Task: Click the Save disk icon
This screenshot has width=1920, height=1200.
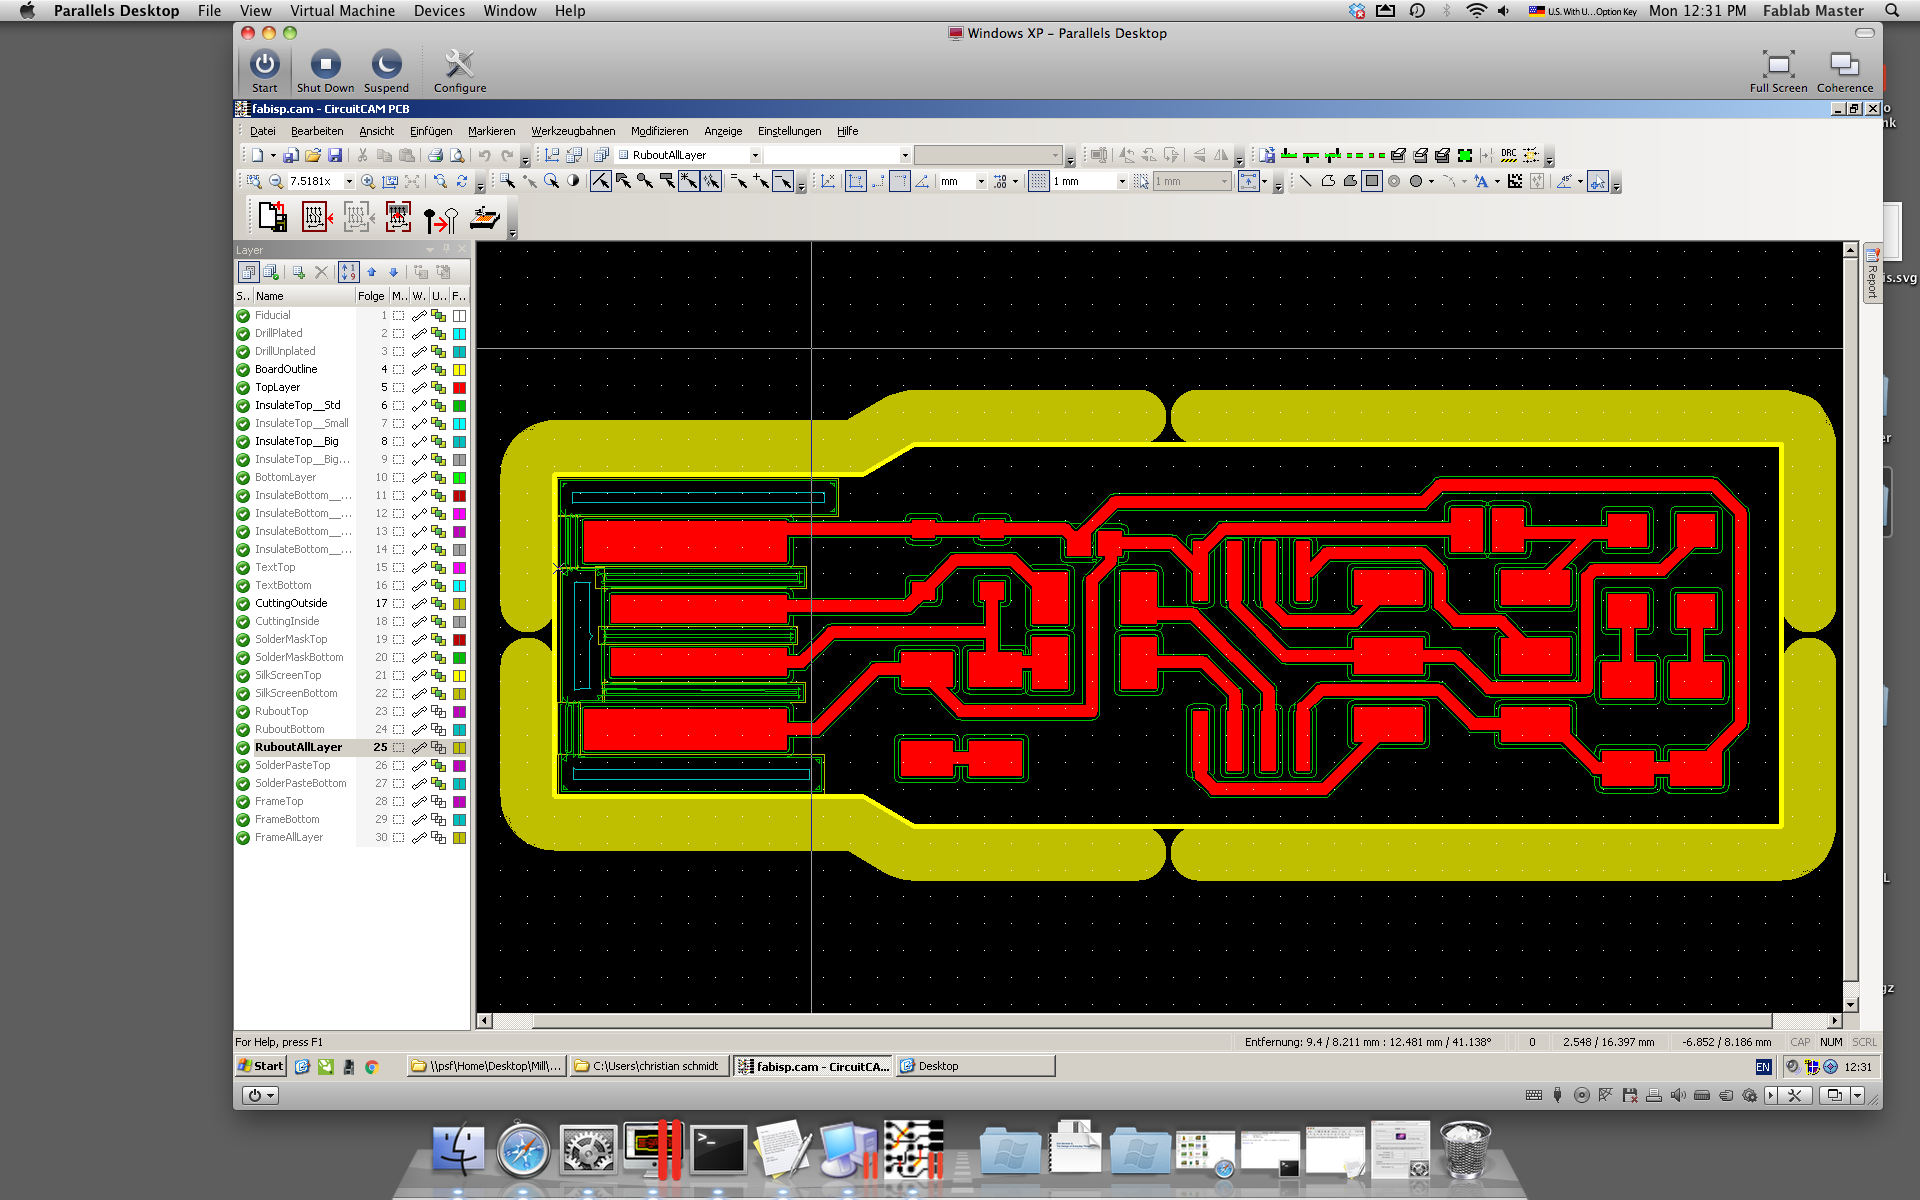Action: click(335, 155)
